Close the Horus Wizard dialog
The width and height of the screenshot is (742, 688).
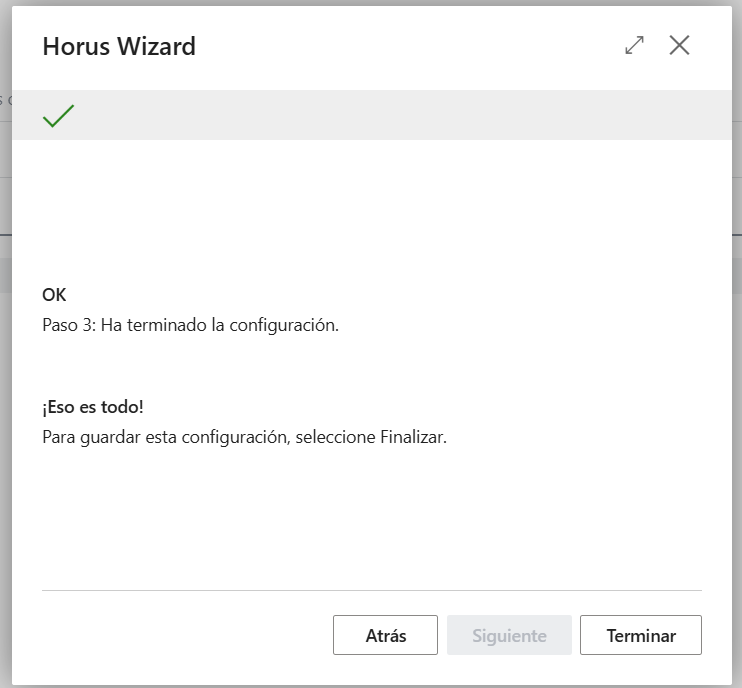(x=679, y=45)
